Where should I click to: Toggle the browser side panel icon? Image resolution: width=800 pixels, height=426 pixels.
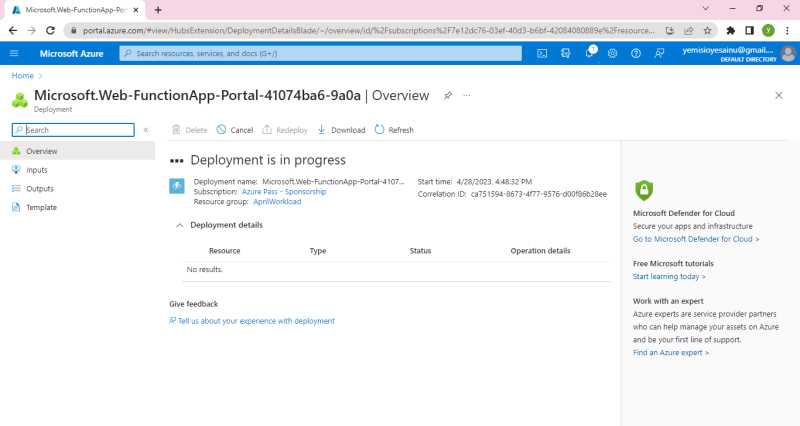pyautogui.click(x=749, y=31)
